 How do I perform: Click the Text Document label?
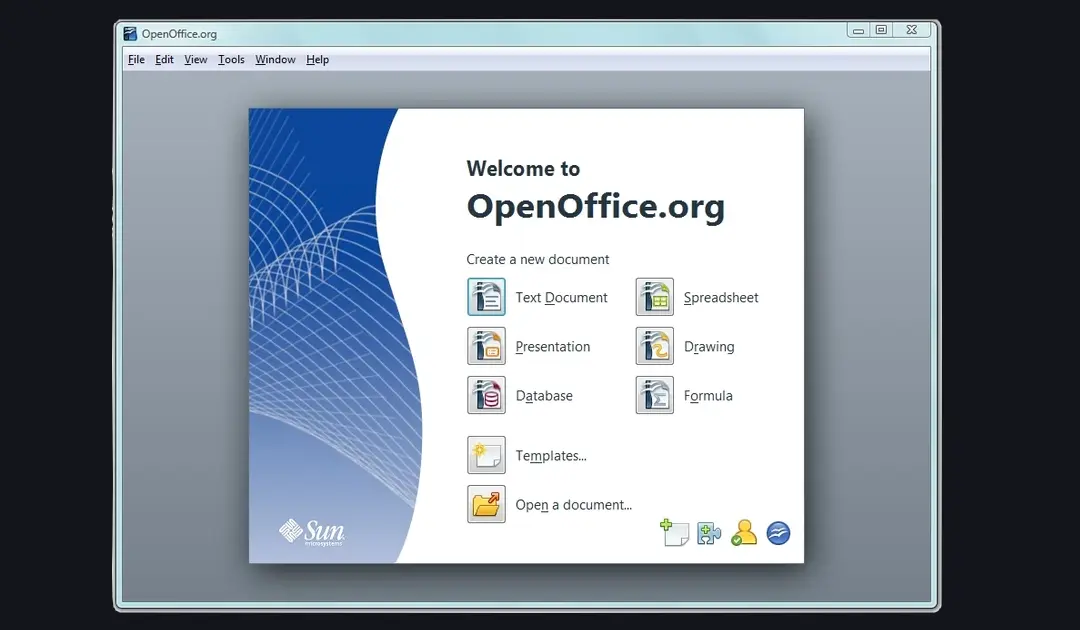point(561,297)
